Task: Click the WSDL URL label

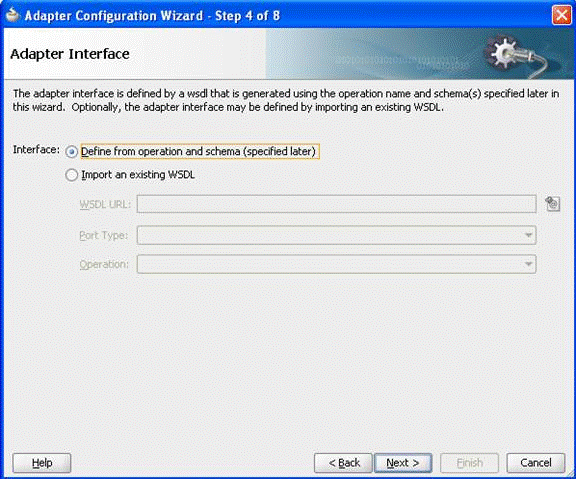Action: [105, 204]
